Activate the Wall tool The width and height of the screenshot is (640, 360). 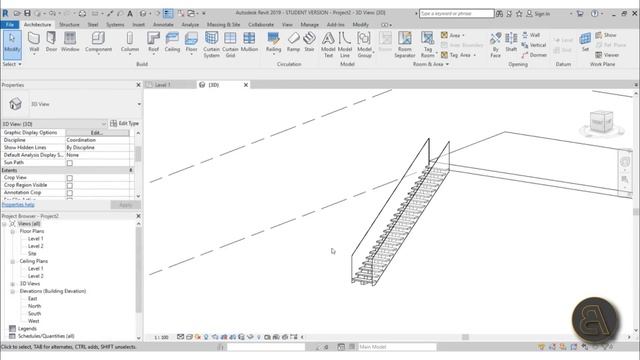34,42
